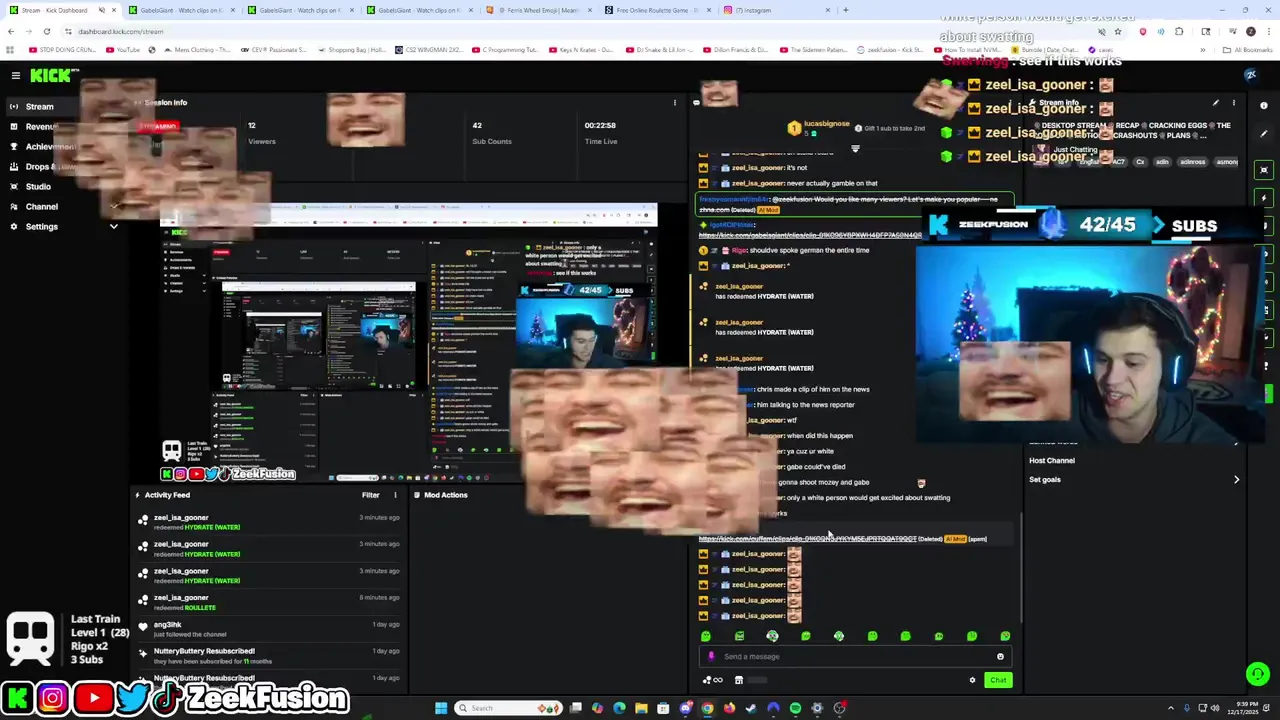Viewport: 1280px width, 720px height.
Task: Click first NutteryButtery Resubscribed entry
Action: (x=270, y=655)
